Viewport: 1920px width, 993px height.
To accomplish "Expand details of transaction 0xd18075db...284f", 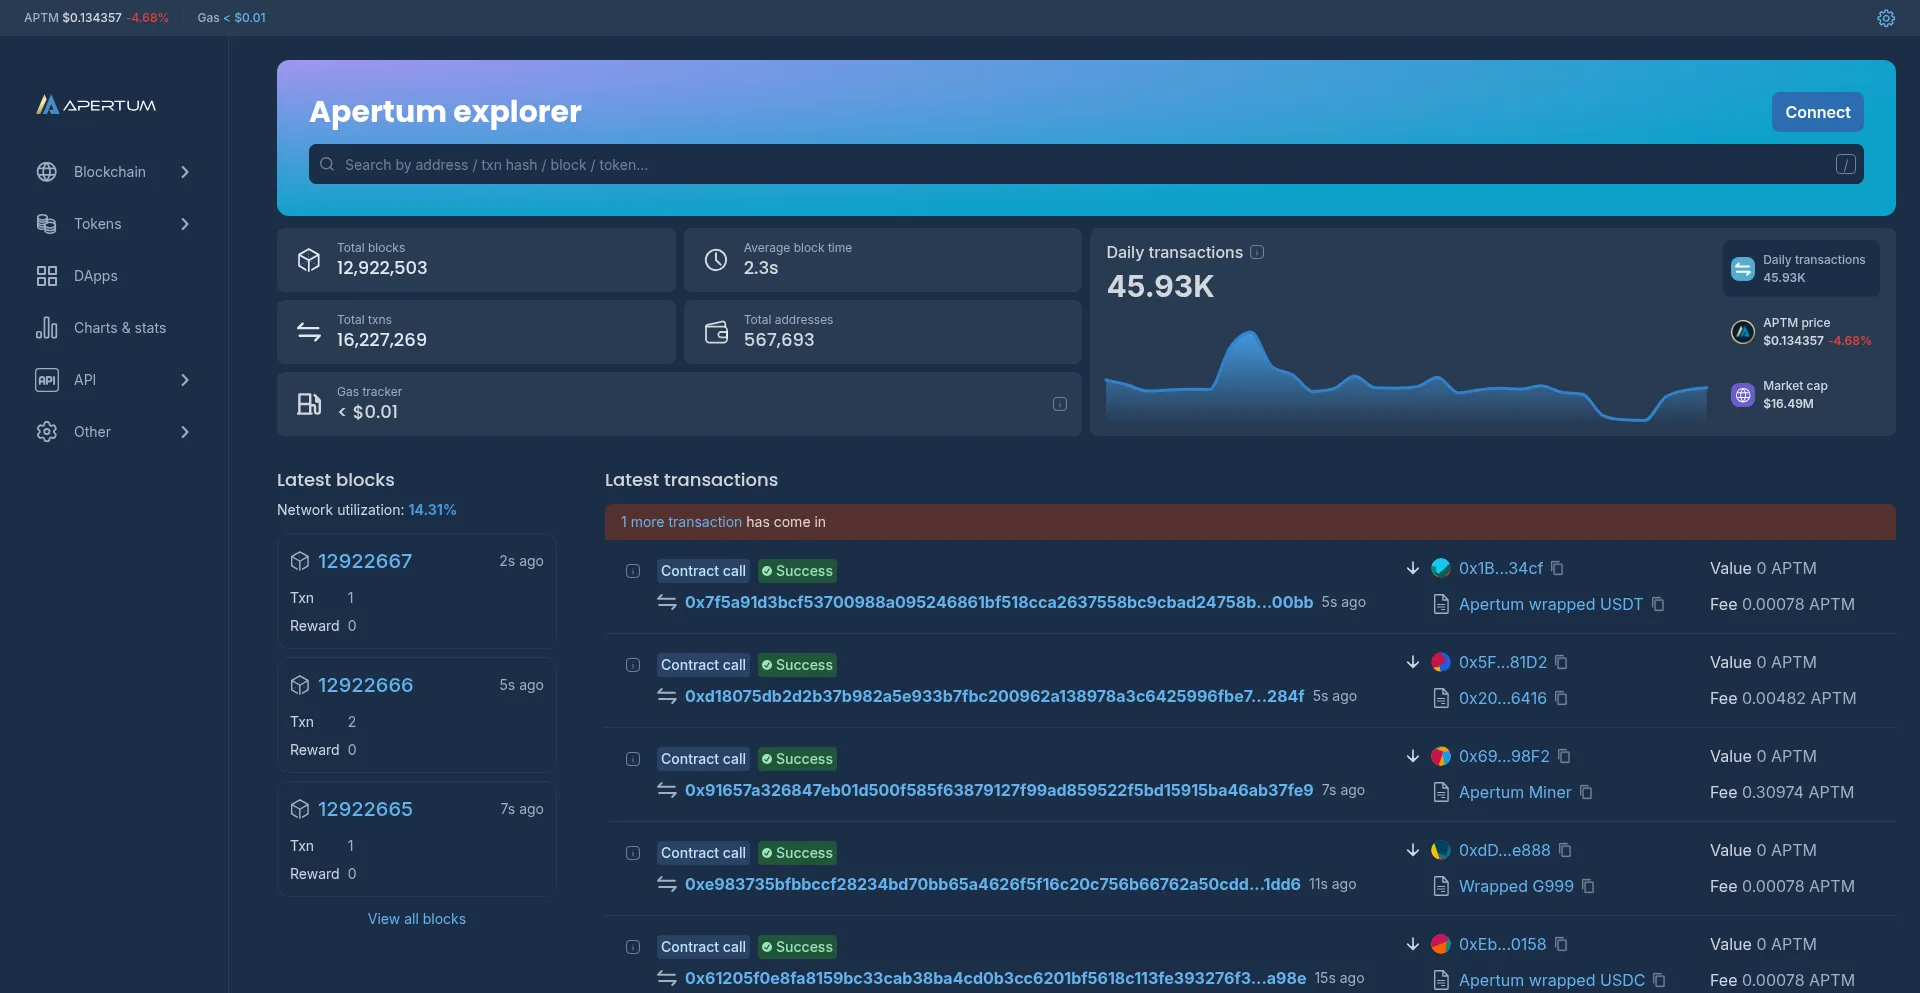I will (x=633, y=665).
